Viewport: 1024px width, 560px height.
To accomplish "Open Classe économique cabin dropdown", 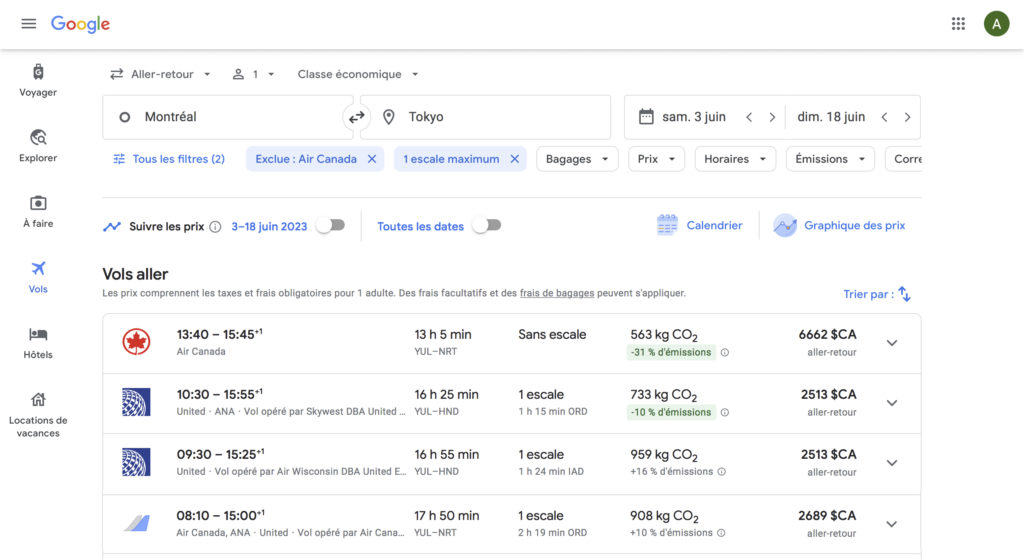I will pyautogui.click(x=357, y=74).
